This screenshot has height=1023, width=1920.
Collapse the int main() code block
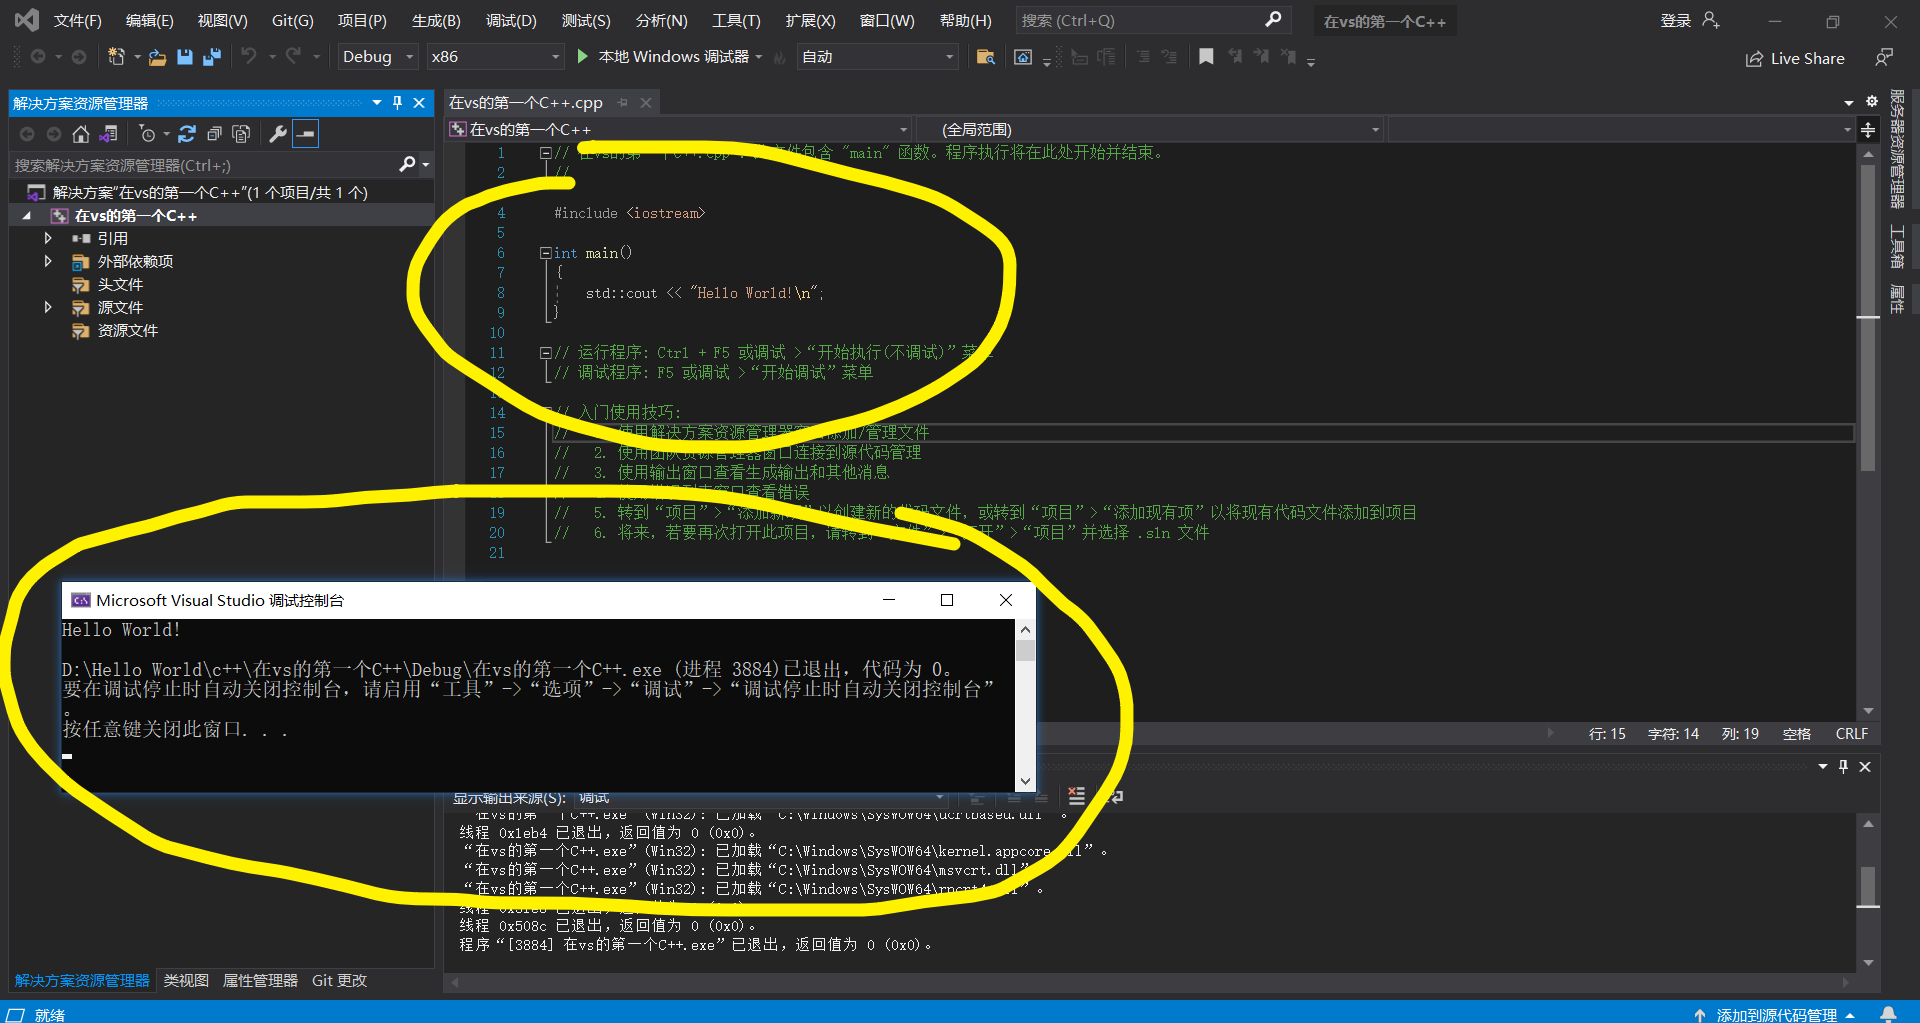pyautogui.click(x=546, y=253)
